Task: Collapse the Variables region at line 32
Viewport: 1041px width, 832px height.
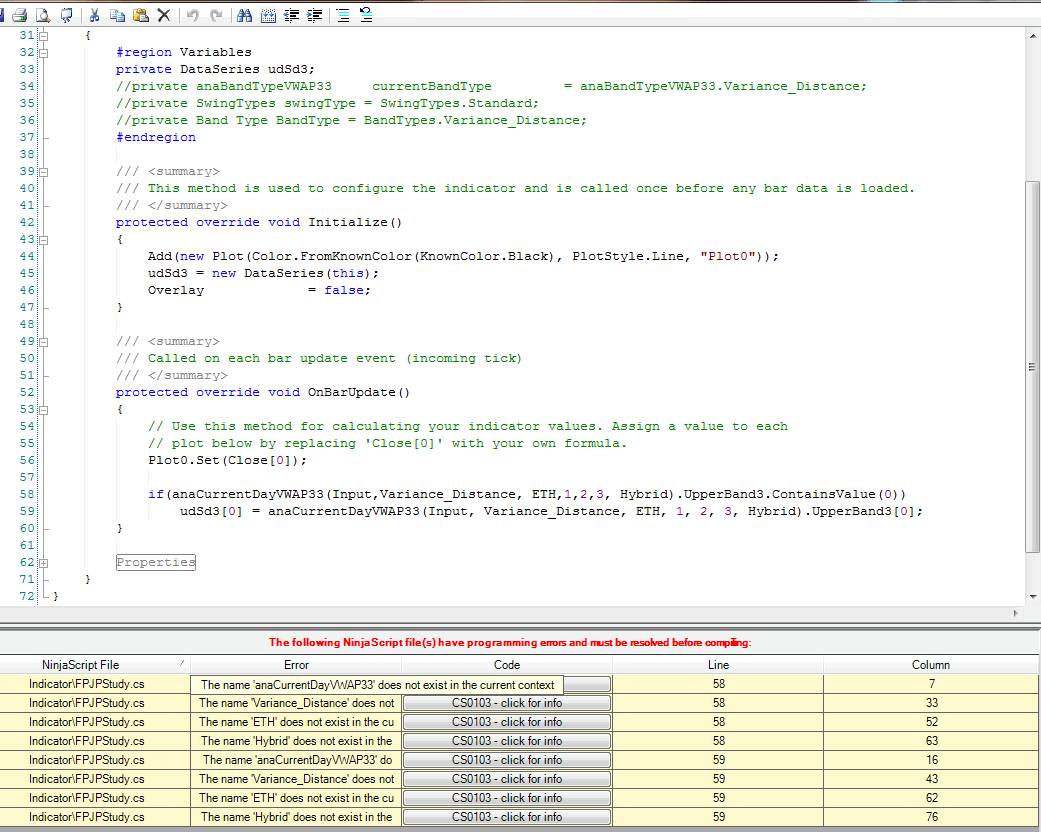Action: pyautogui.click(x=44, y=52)
